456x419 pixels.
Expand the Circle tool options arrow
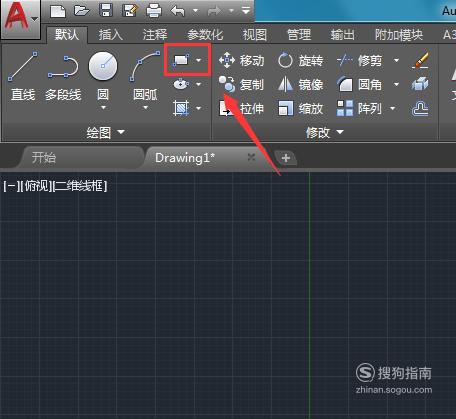[x=103, y=108]
